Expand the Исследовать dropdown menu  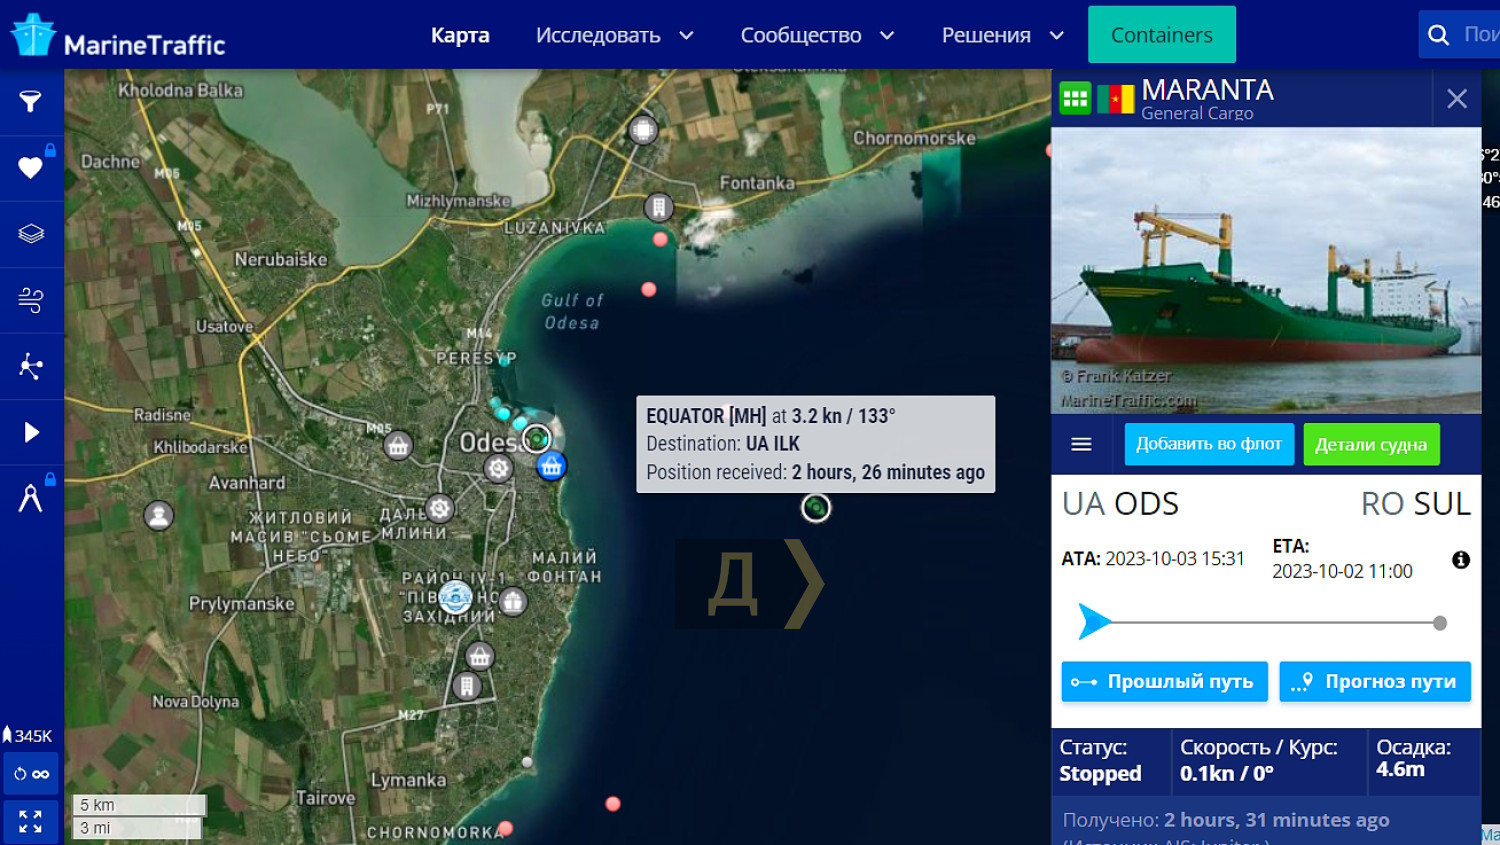click(614, 35)
